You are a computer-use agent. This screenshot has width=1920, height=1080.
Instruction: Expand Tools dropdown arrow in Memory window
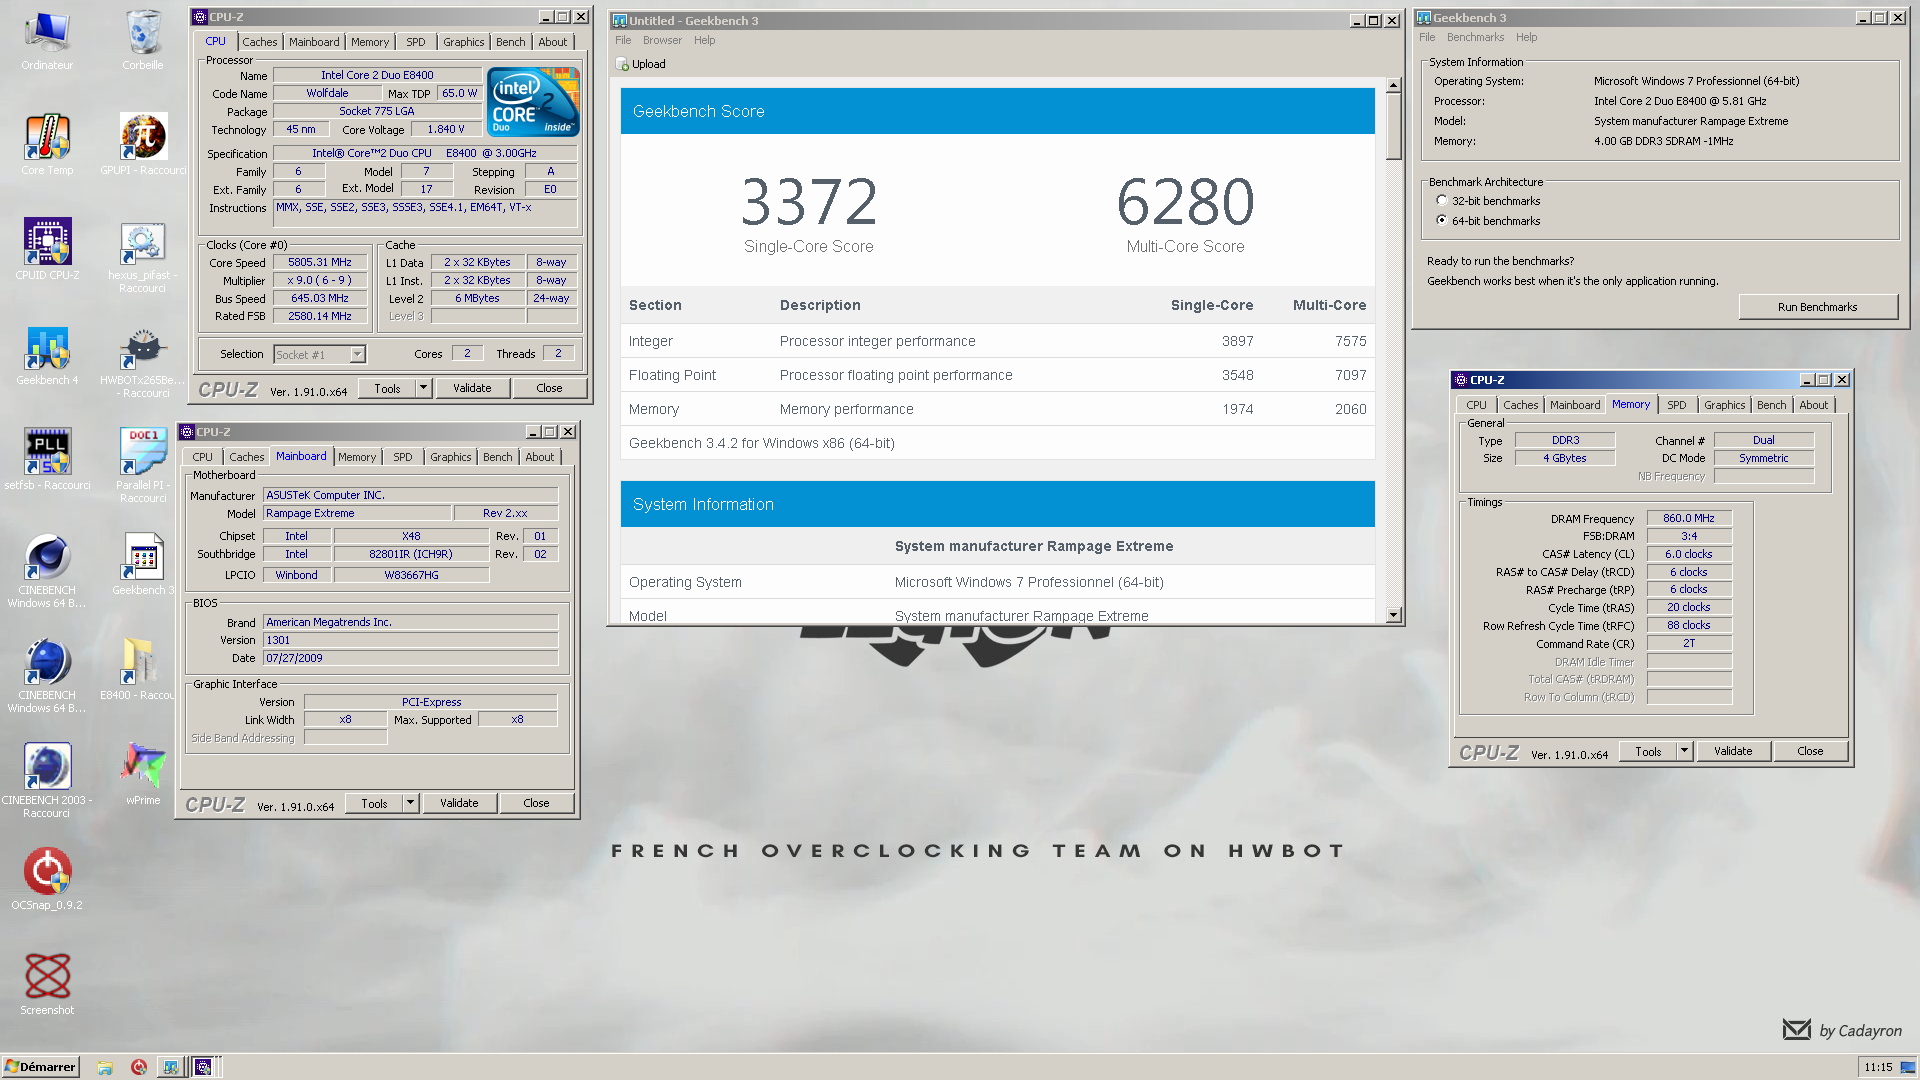[x=1684, y=751]
